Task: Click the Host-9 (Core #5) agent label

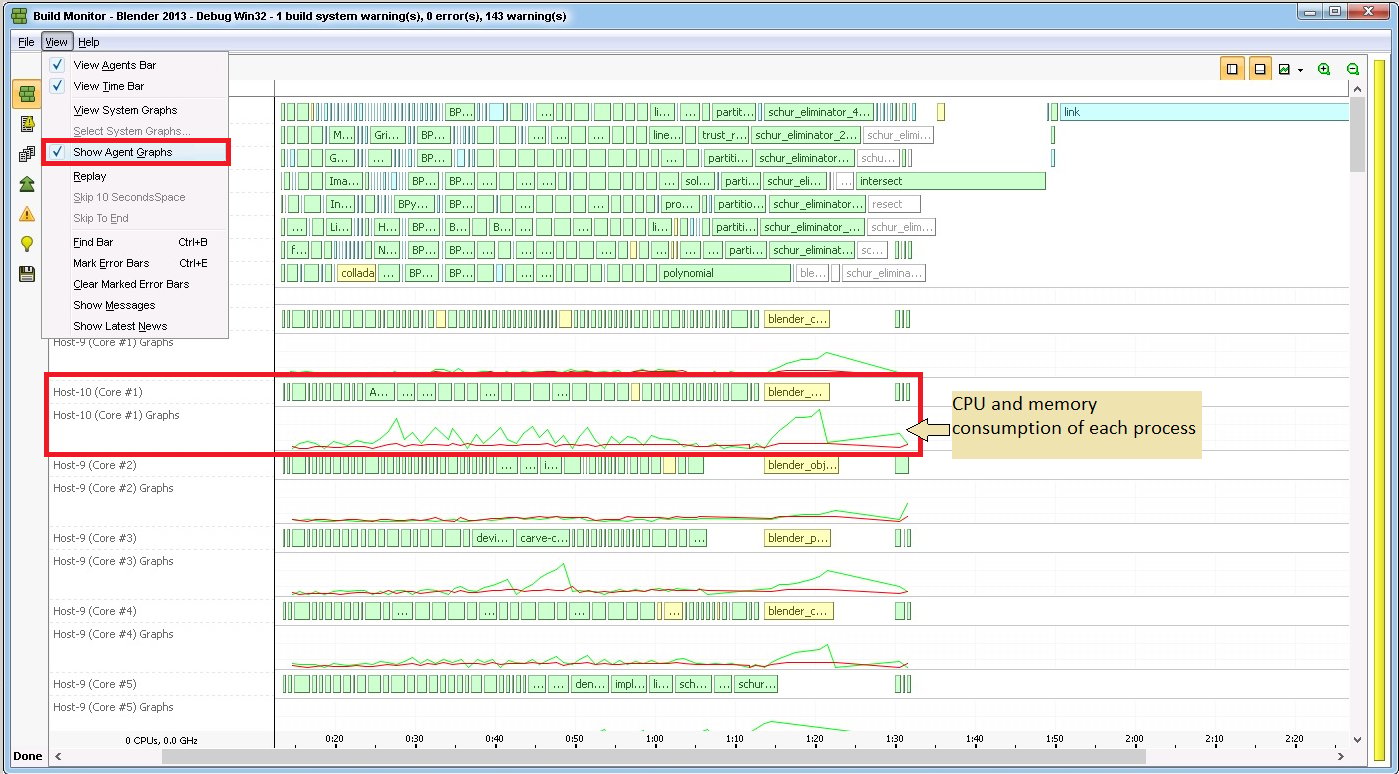Action: [x=95, y=684]
